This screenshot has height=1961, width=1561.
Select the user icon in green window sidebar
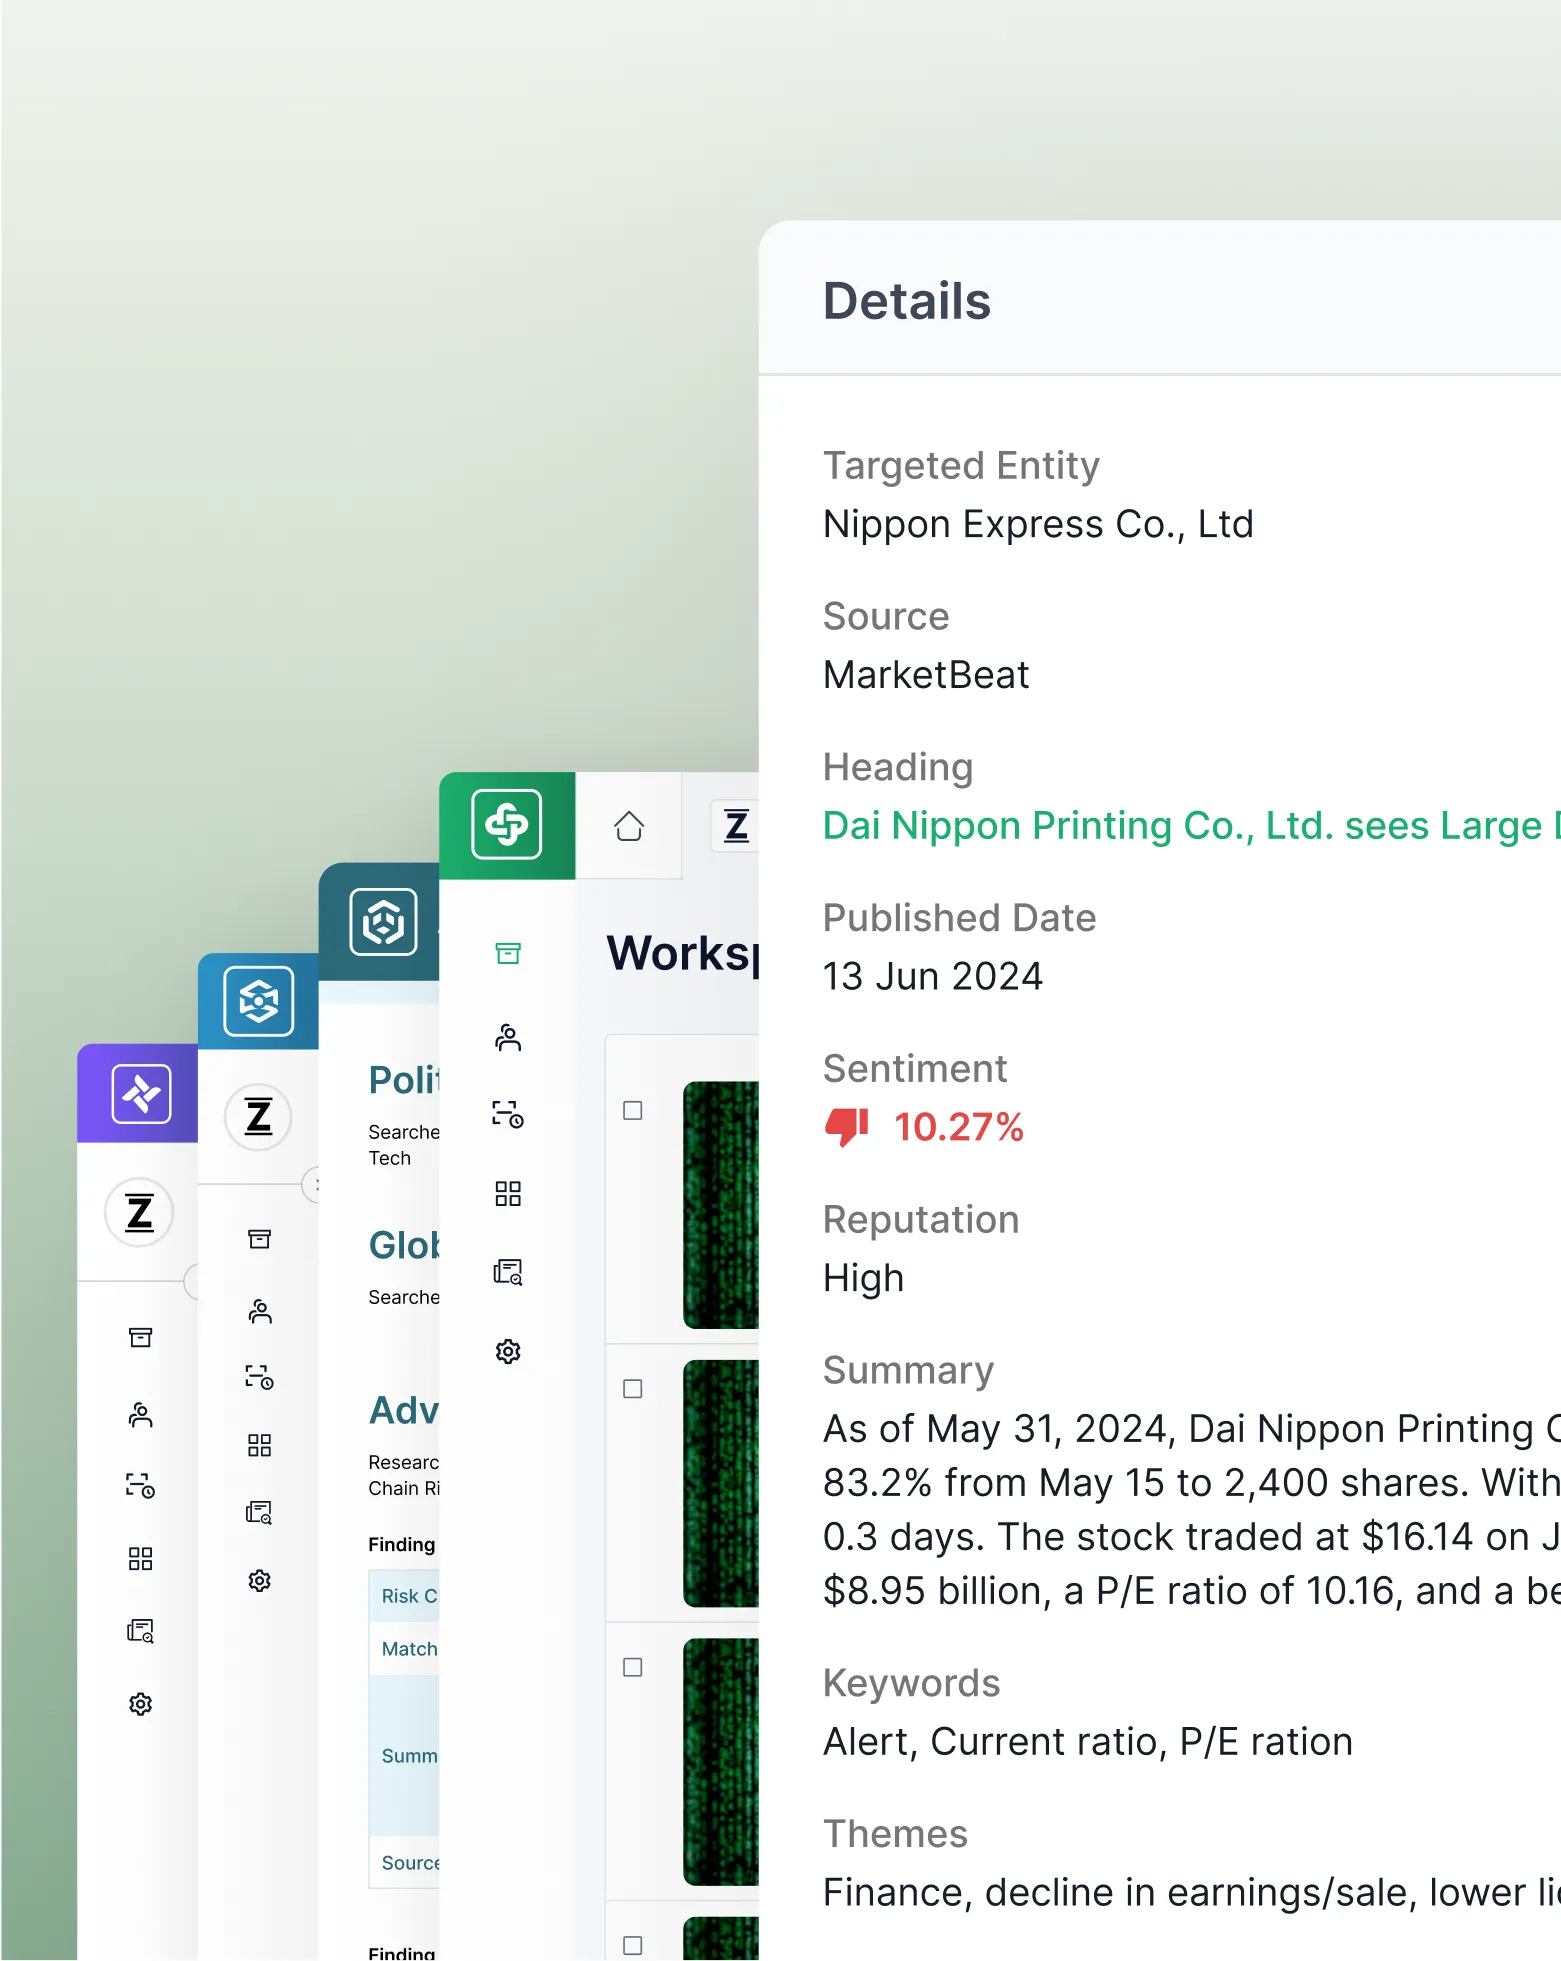[x=508, y=1037]
